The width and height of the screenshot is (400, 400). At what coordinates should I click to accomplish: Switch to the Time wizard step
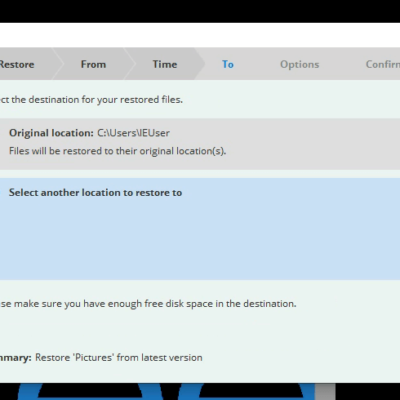pos(165,64)
